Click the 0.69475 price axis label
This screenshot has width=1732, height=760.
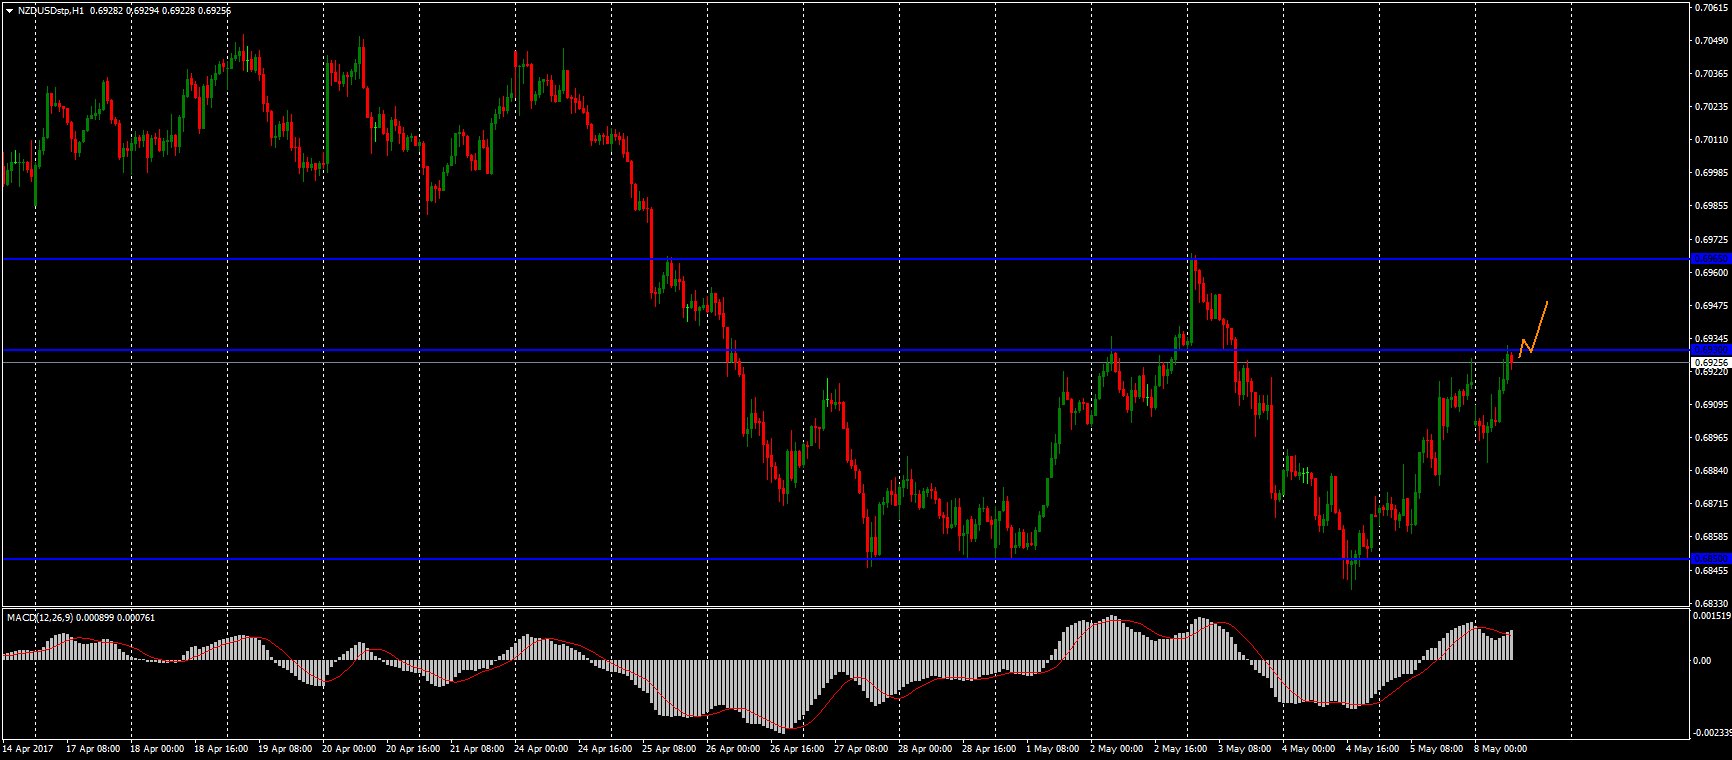pyautogui.click(x=1711, y=305)
